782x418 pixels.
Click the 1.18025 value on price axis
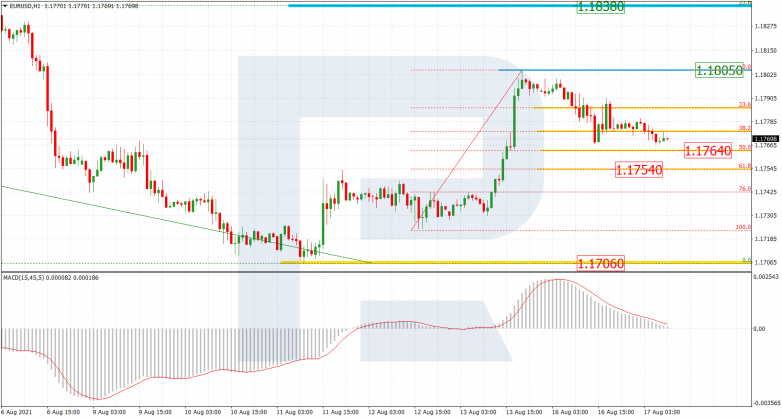click(x=766, y=75)
